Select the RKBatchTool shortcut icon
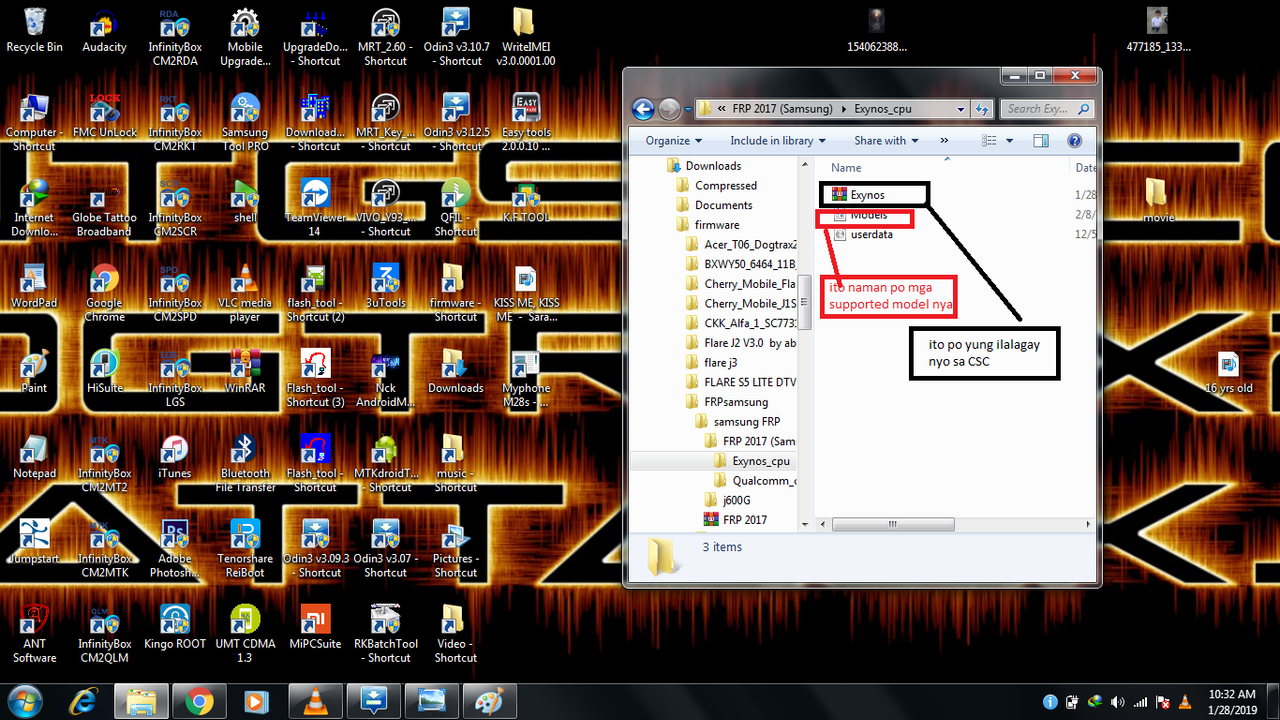The height and width of the screenshot is (720, 1280). tap(385, 633)
